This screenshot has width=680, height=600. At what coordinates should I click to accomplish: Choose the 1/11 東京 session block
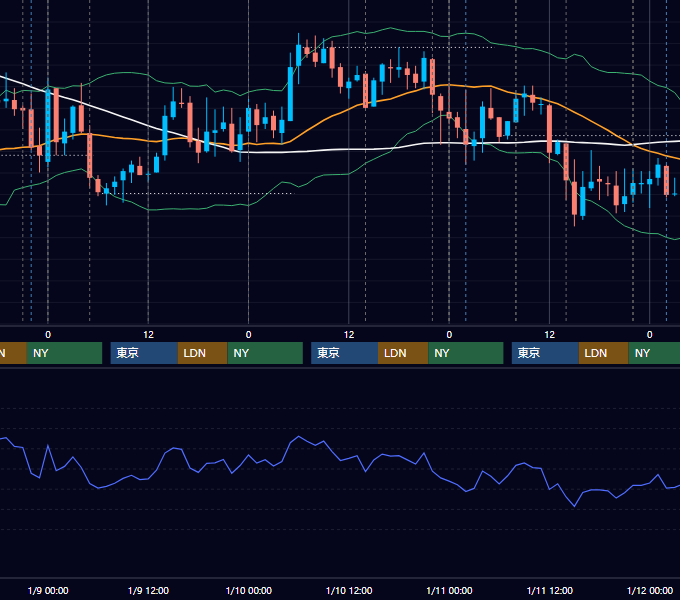pyautogui.click(x=545, y=353)
